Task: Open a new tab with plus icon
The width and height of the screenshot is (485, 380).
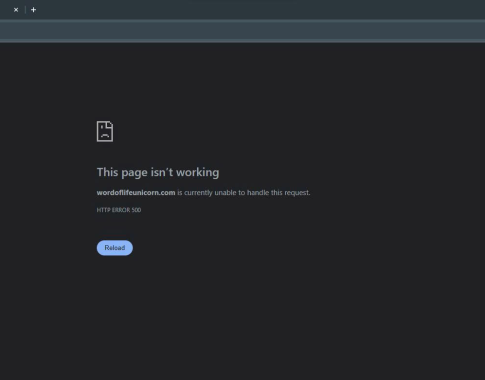Action: click(33, 10)
